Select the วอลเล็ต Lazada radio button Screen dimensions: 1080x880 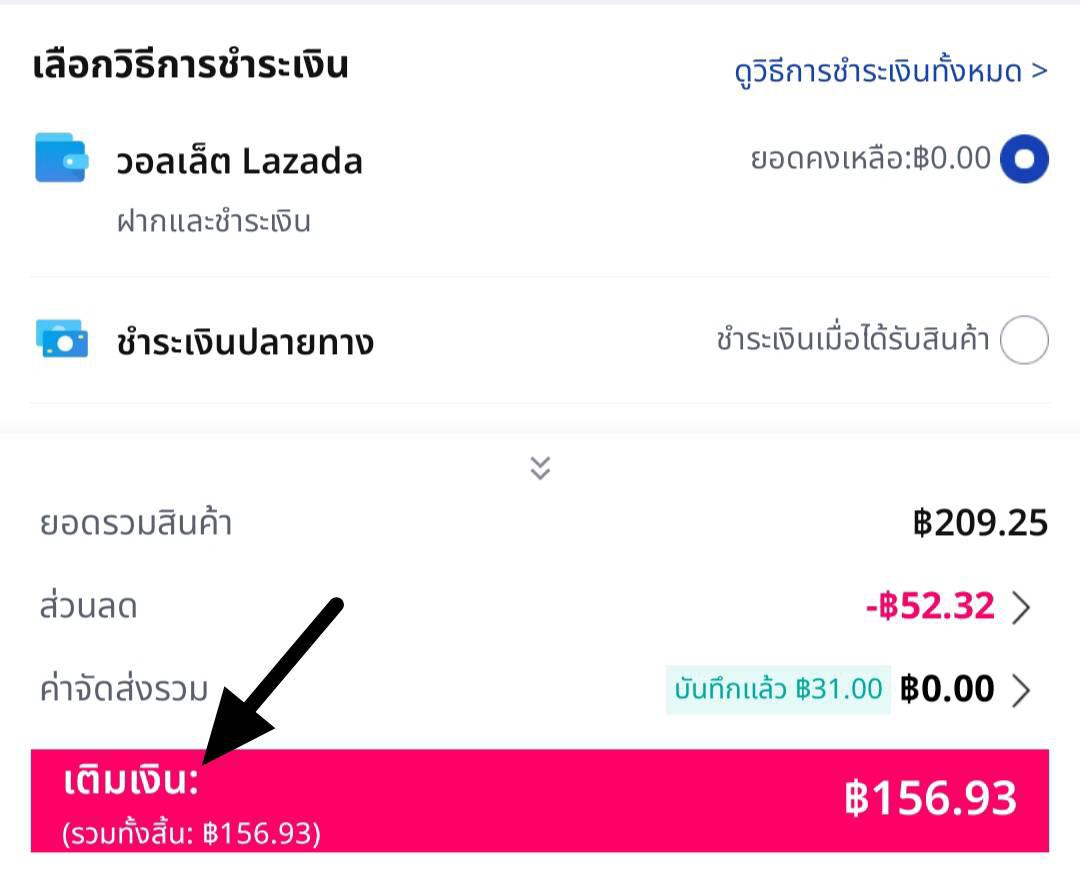click(x=1024, y=159)
